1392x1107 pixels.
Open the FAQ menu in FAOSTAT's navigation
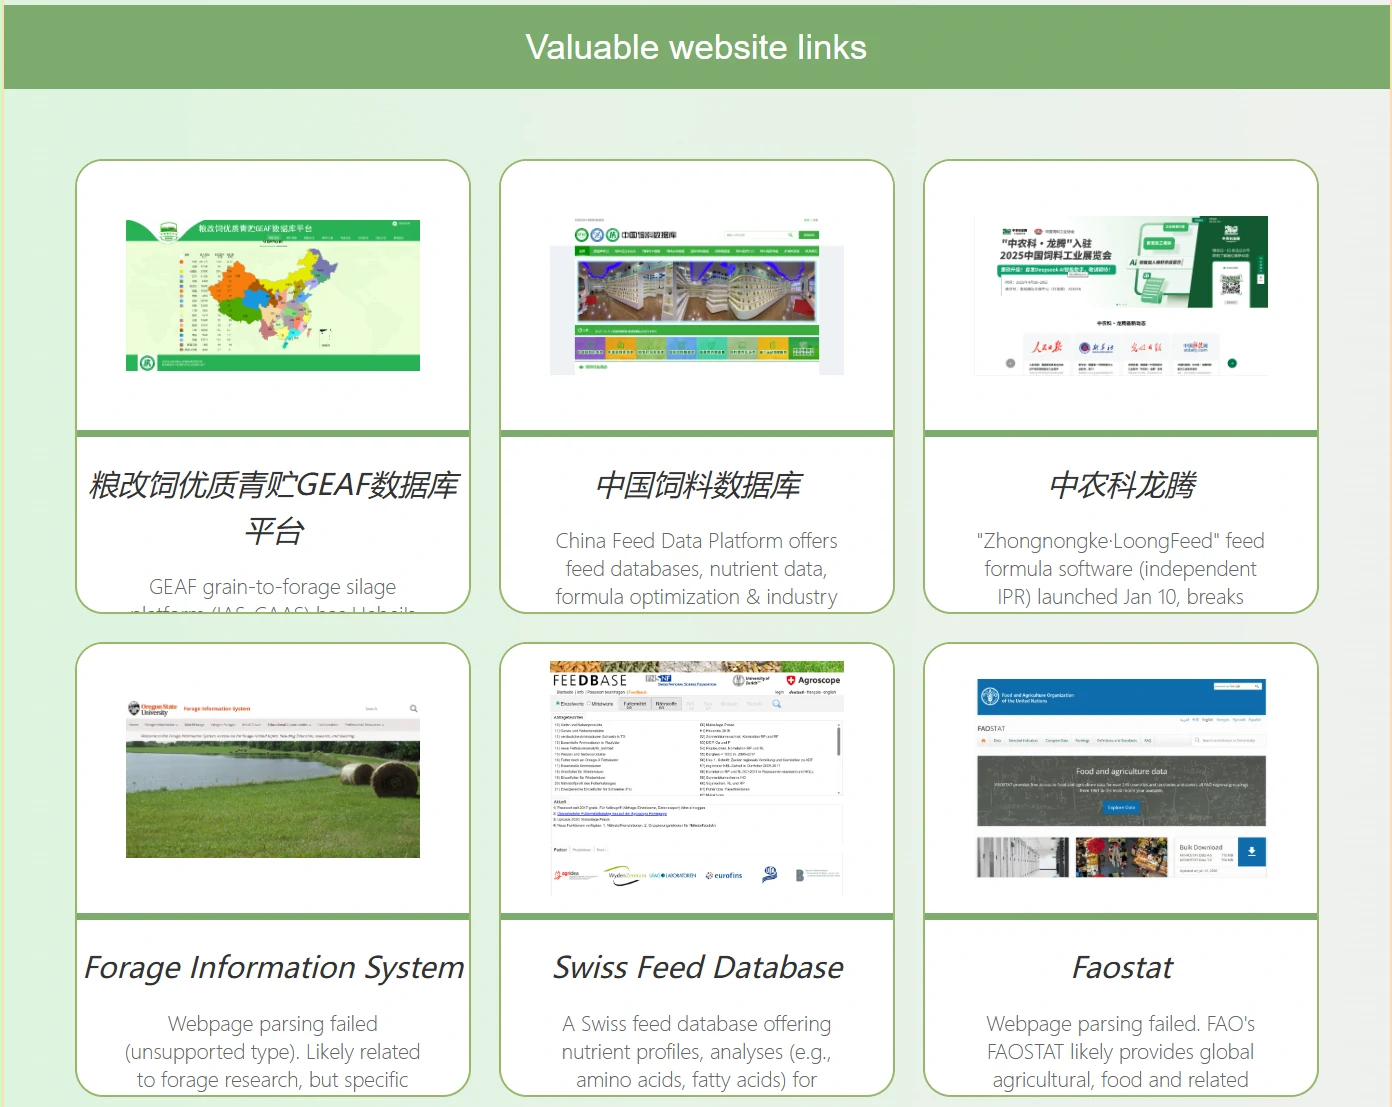tap(1148, 740)
